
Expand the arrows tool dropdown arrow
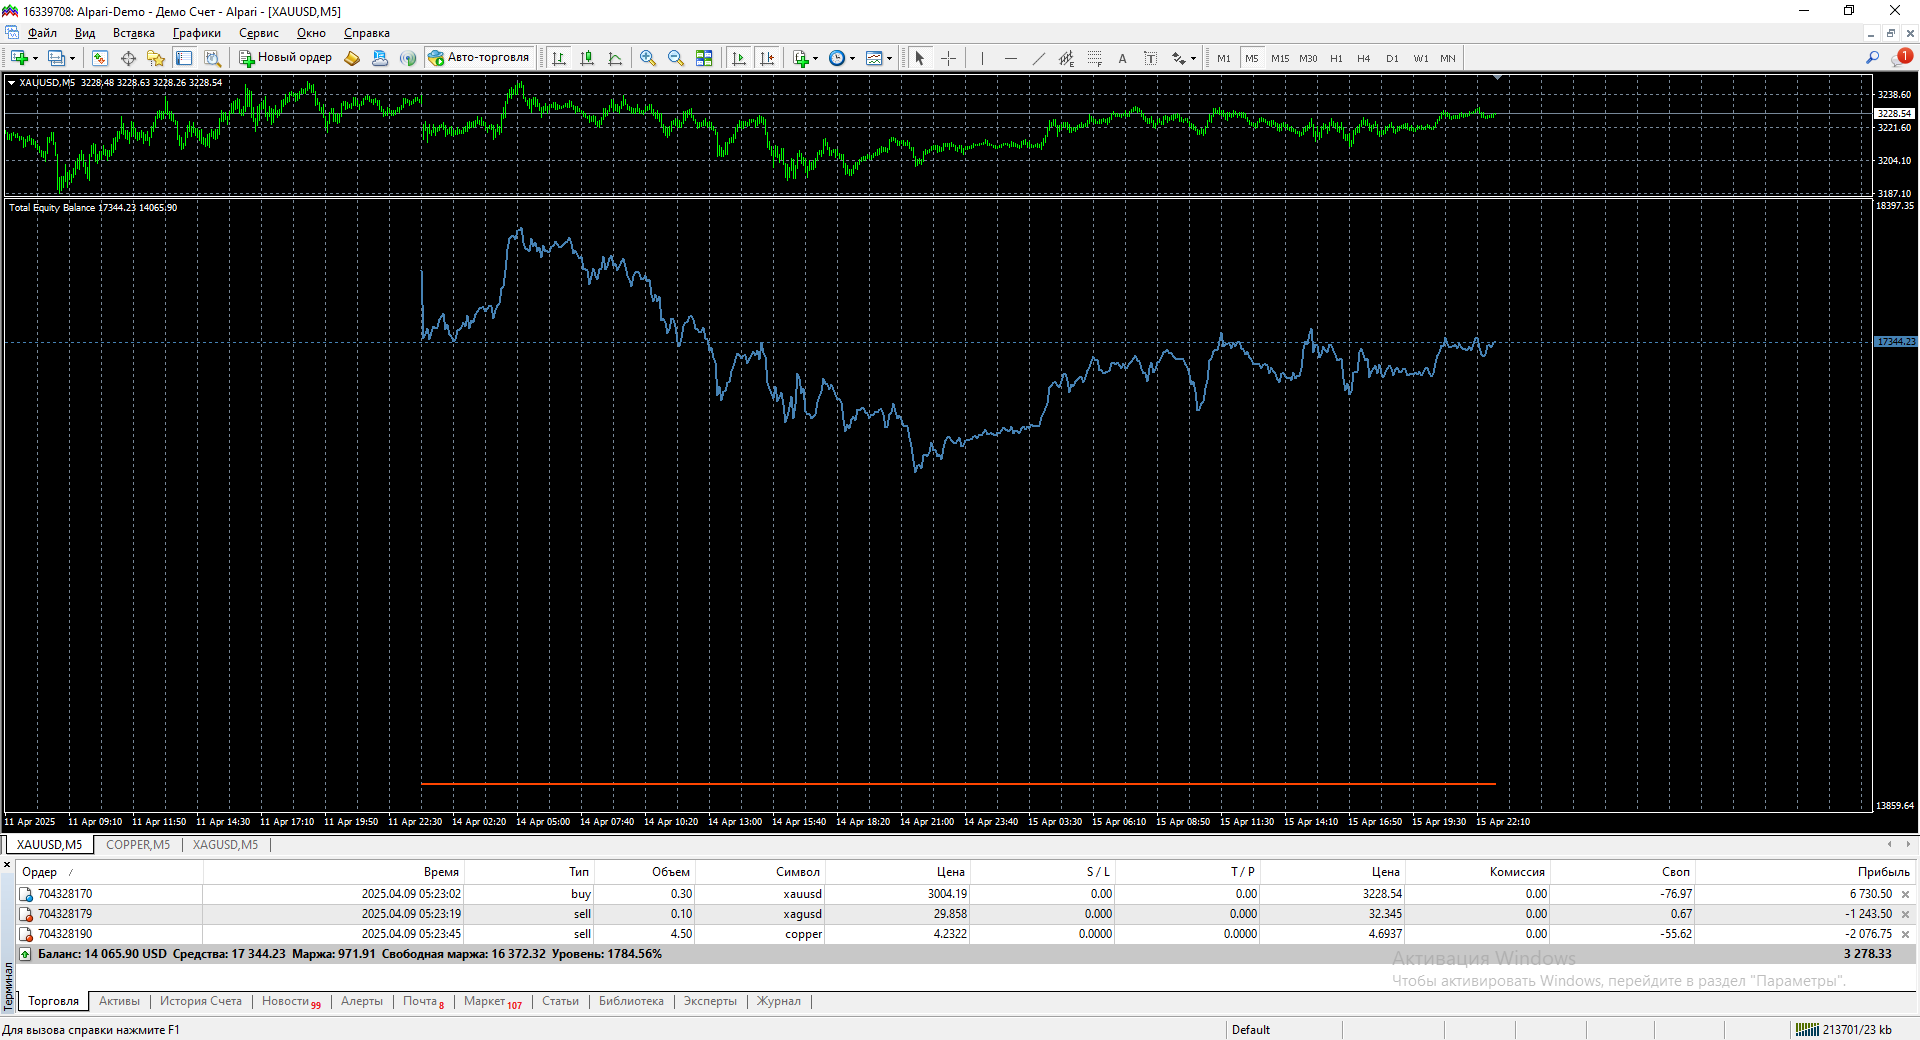point(1194,58)
